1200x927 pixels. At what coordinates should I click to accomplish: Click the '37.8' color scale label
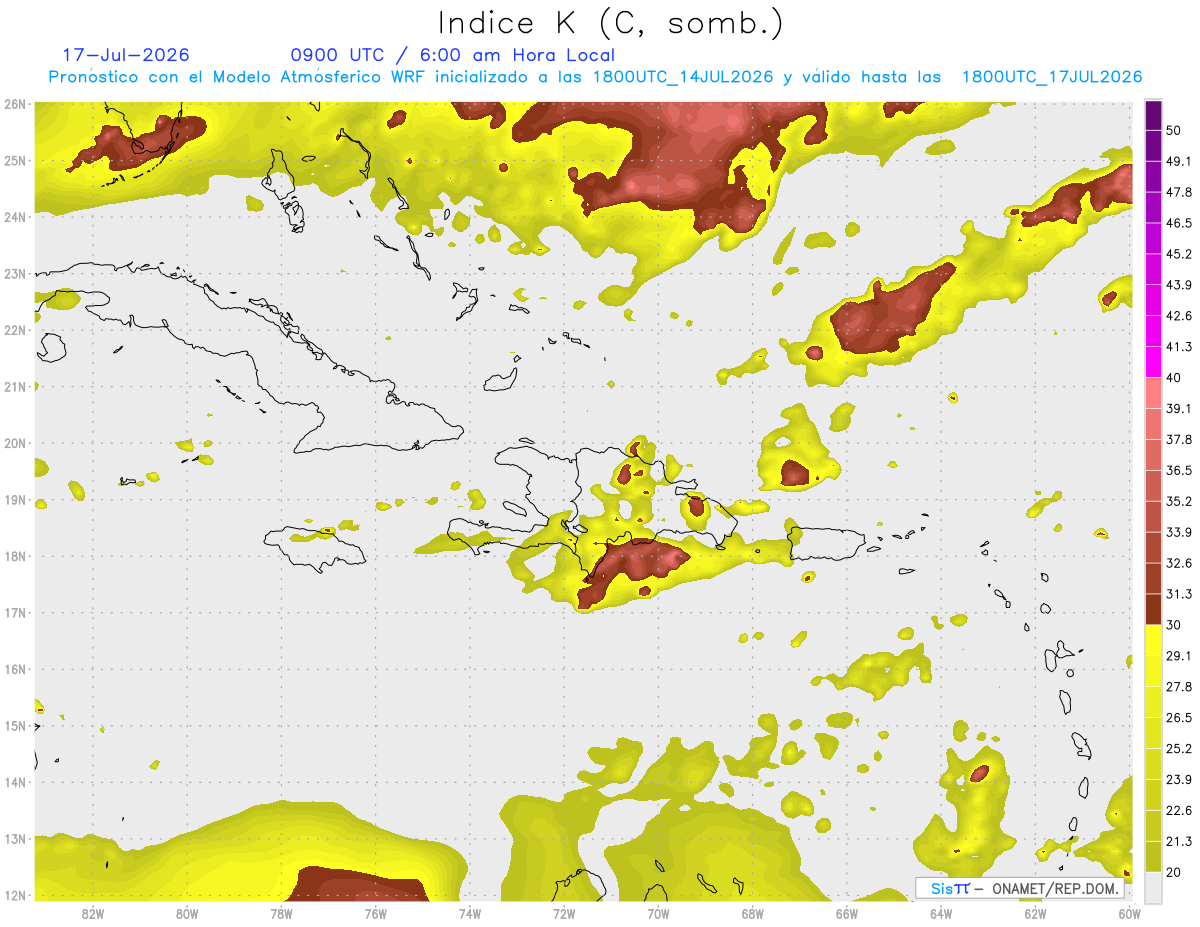tap(1179, 440)
